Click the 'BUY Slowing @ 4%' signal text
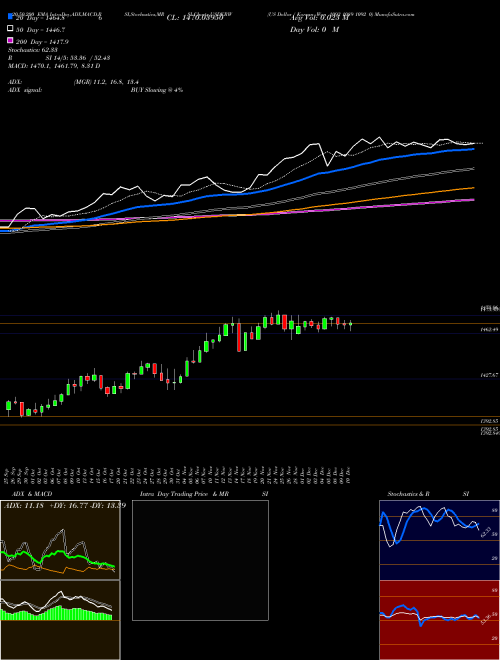The height and width of the screenshot is (660, 500). [157, 90]
